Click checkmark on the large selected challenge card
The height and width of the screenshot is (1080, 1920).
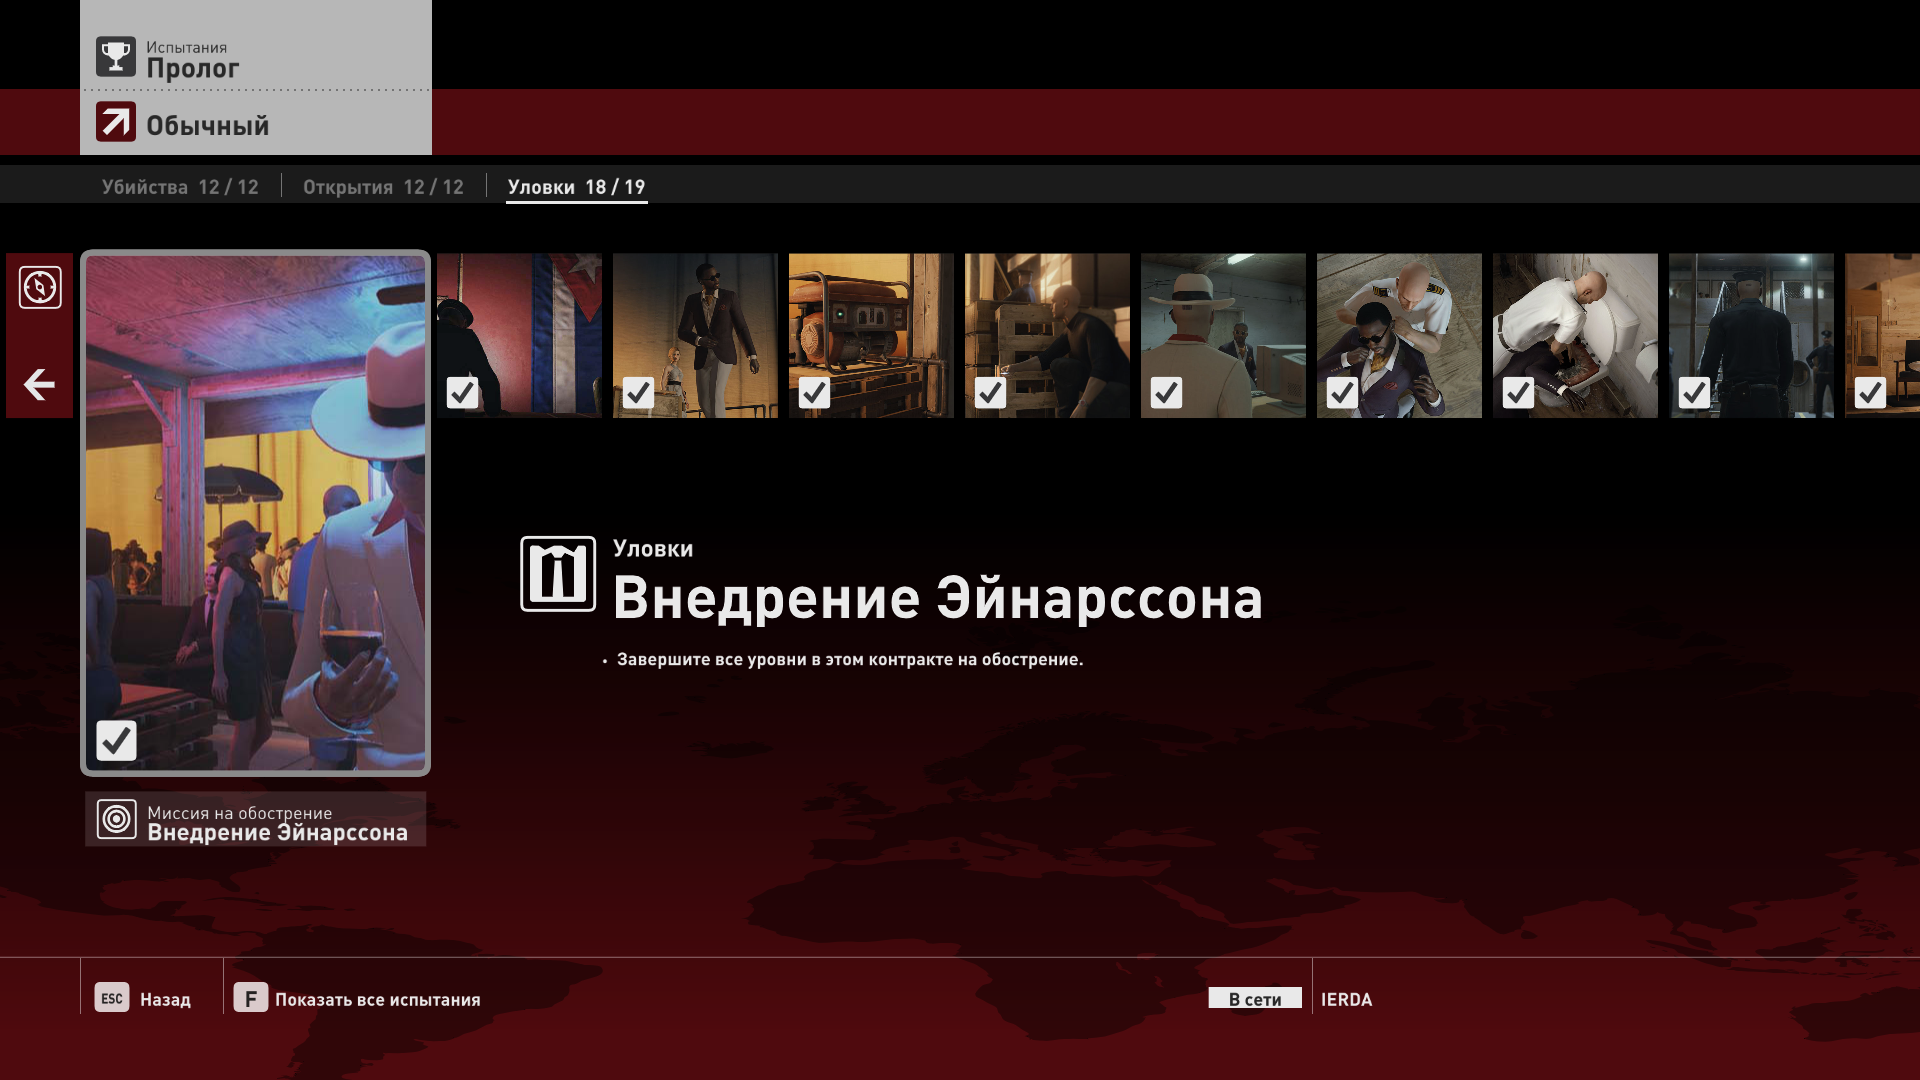coord(117,741)
